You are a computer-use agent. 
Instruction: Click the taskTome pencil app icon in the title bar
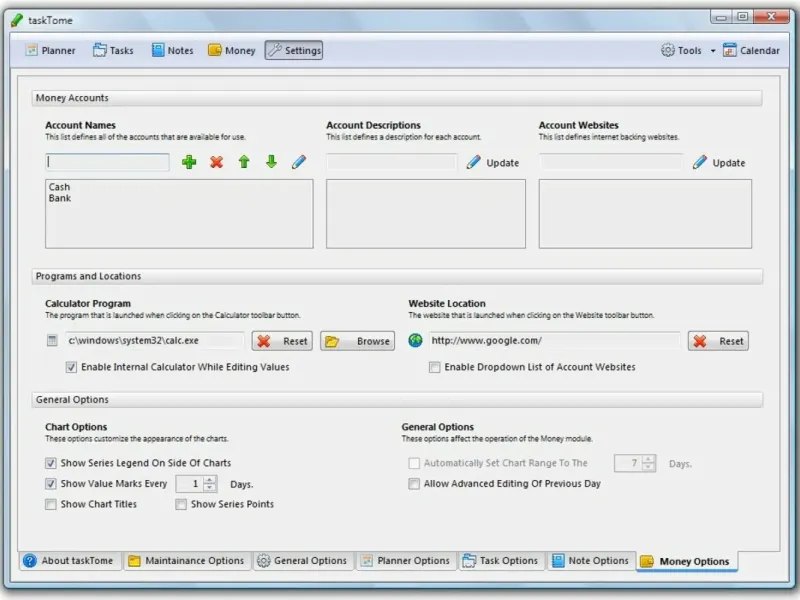[17, 20]
